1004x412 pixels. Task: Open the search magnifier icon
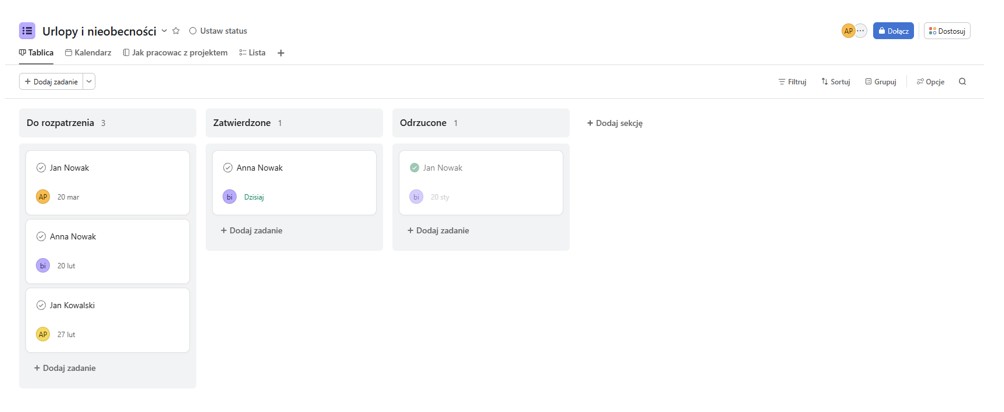tap(962, 82)
